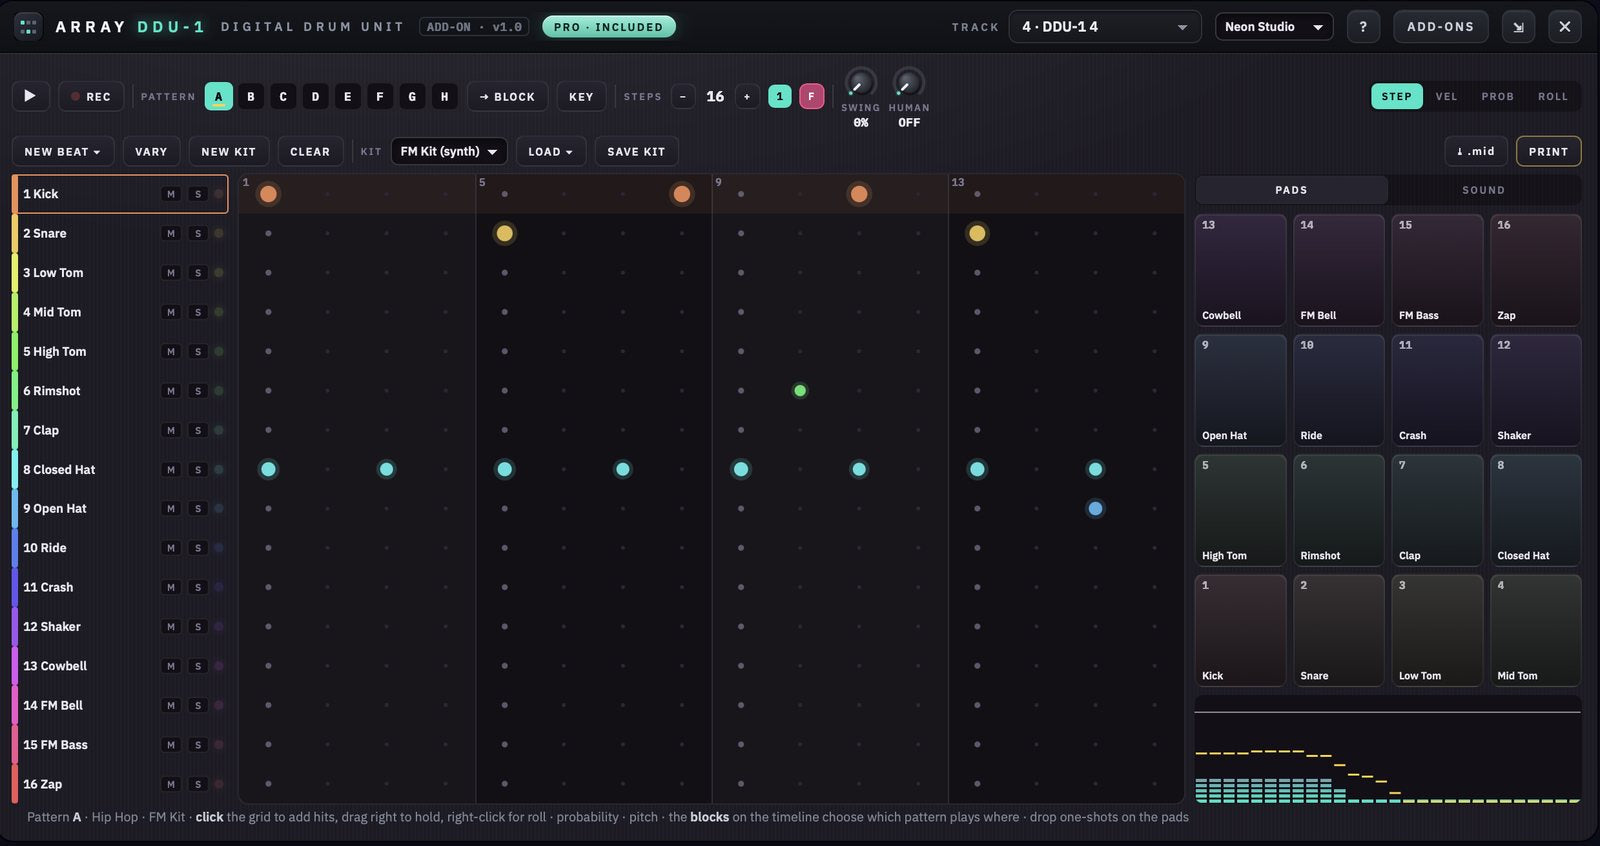
Task: Open the Neon Studio theme dropdown
Action: tap(1274, 27)
